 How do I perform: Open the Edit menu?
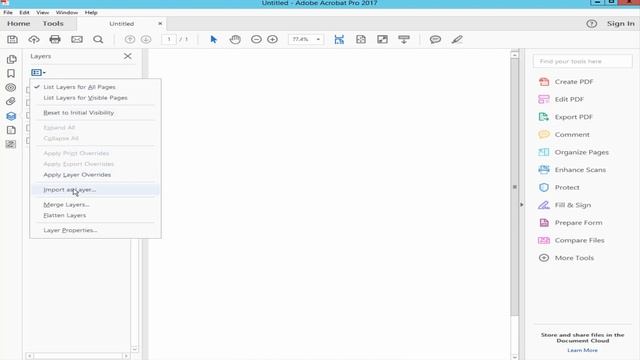24,13
